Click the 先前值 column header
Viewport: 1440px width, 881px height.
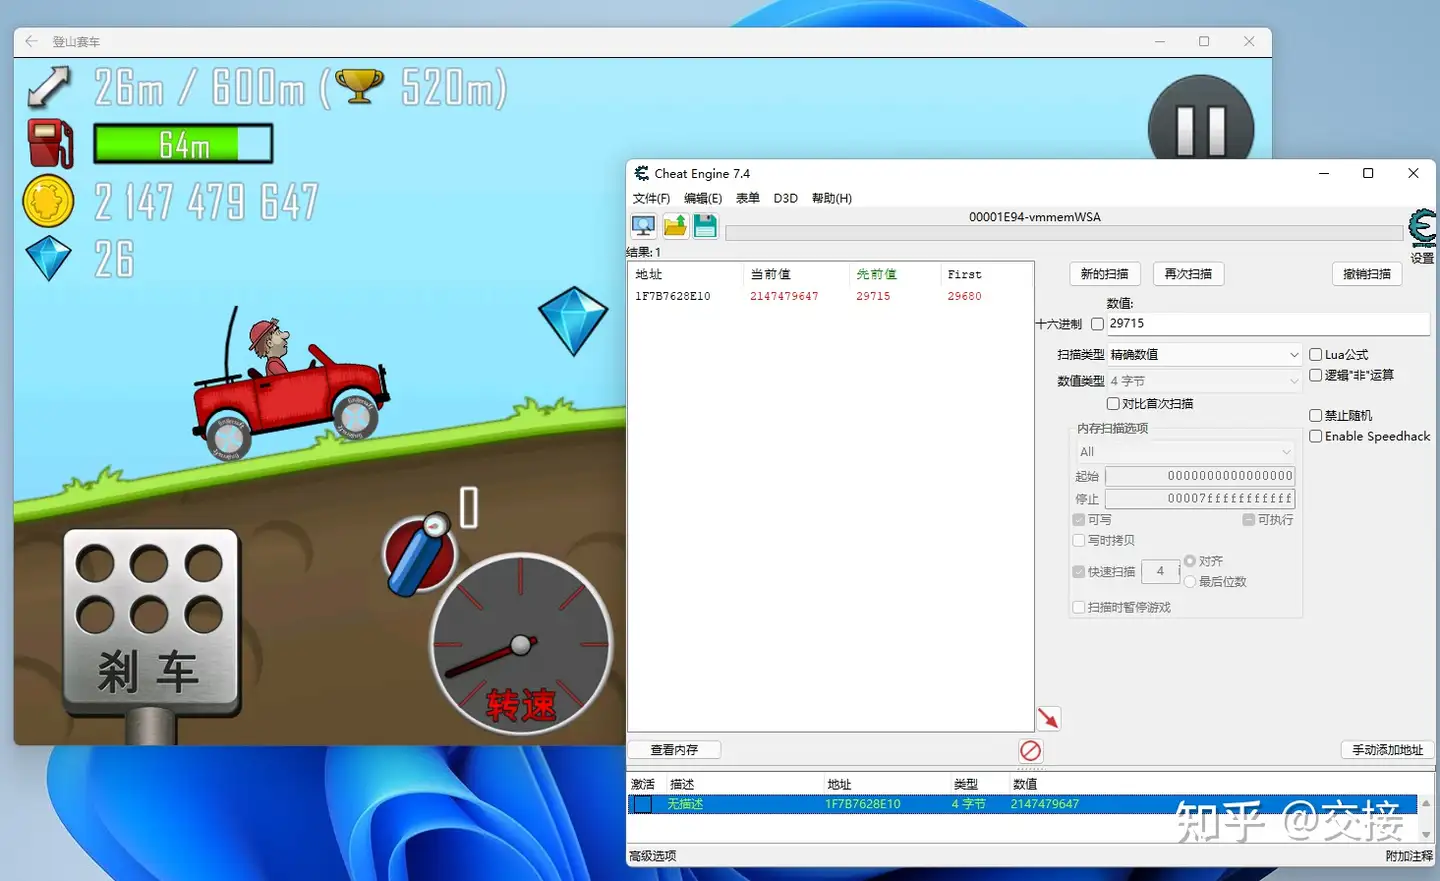coord(877,274)
